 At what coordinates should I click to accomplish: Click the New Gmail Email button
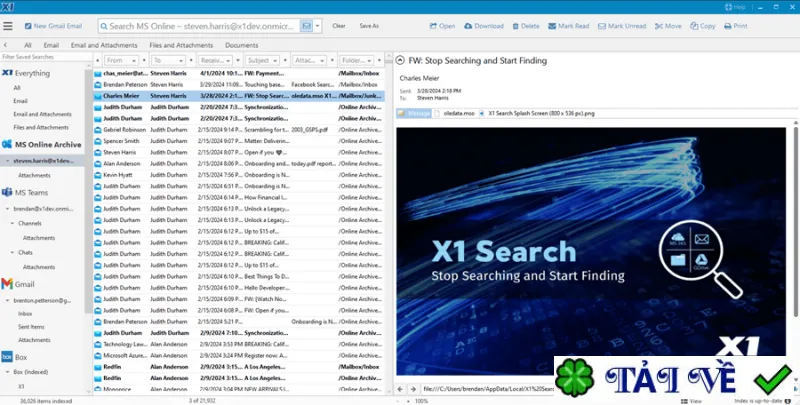pos(54,26)
